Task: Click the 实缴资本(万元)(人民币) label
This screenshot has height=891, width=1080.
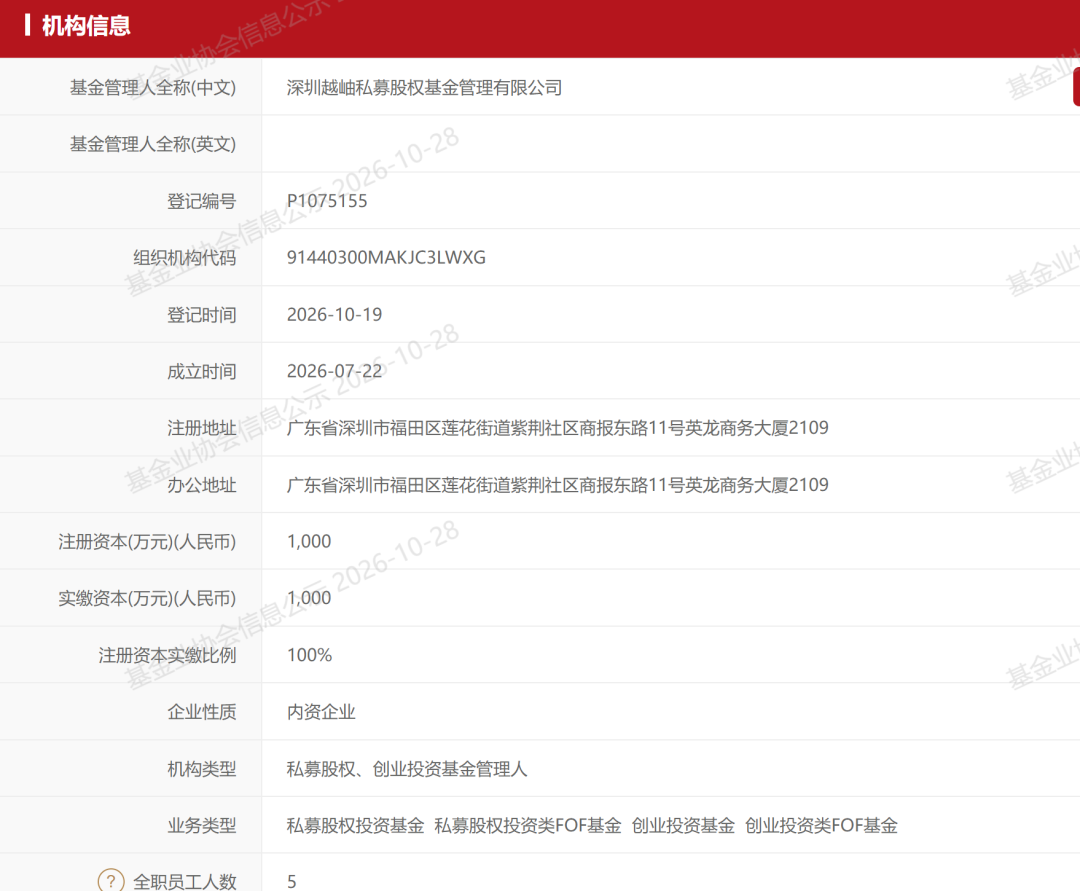Action: (147, 598)
